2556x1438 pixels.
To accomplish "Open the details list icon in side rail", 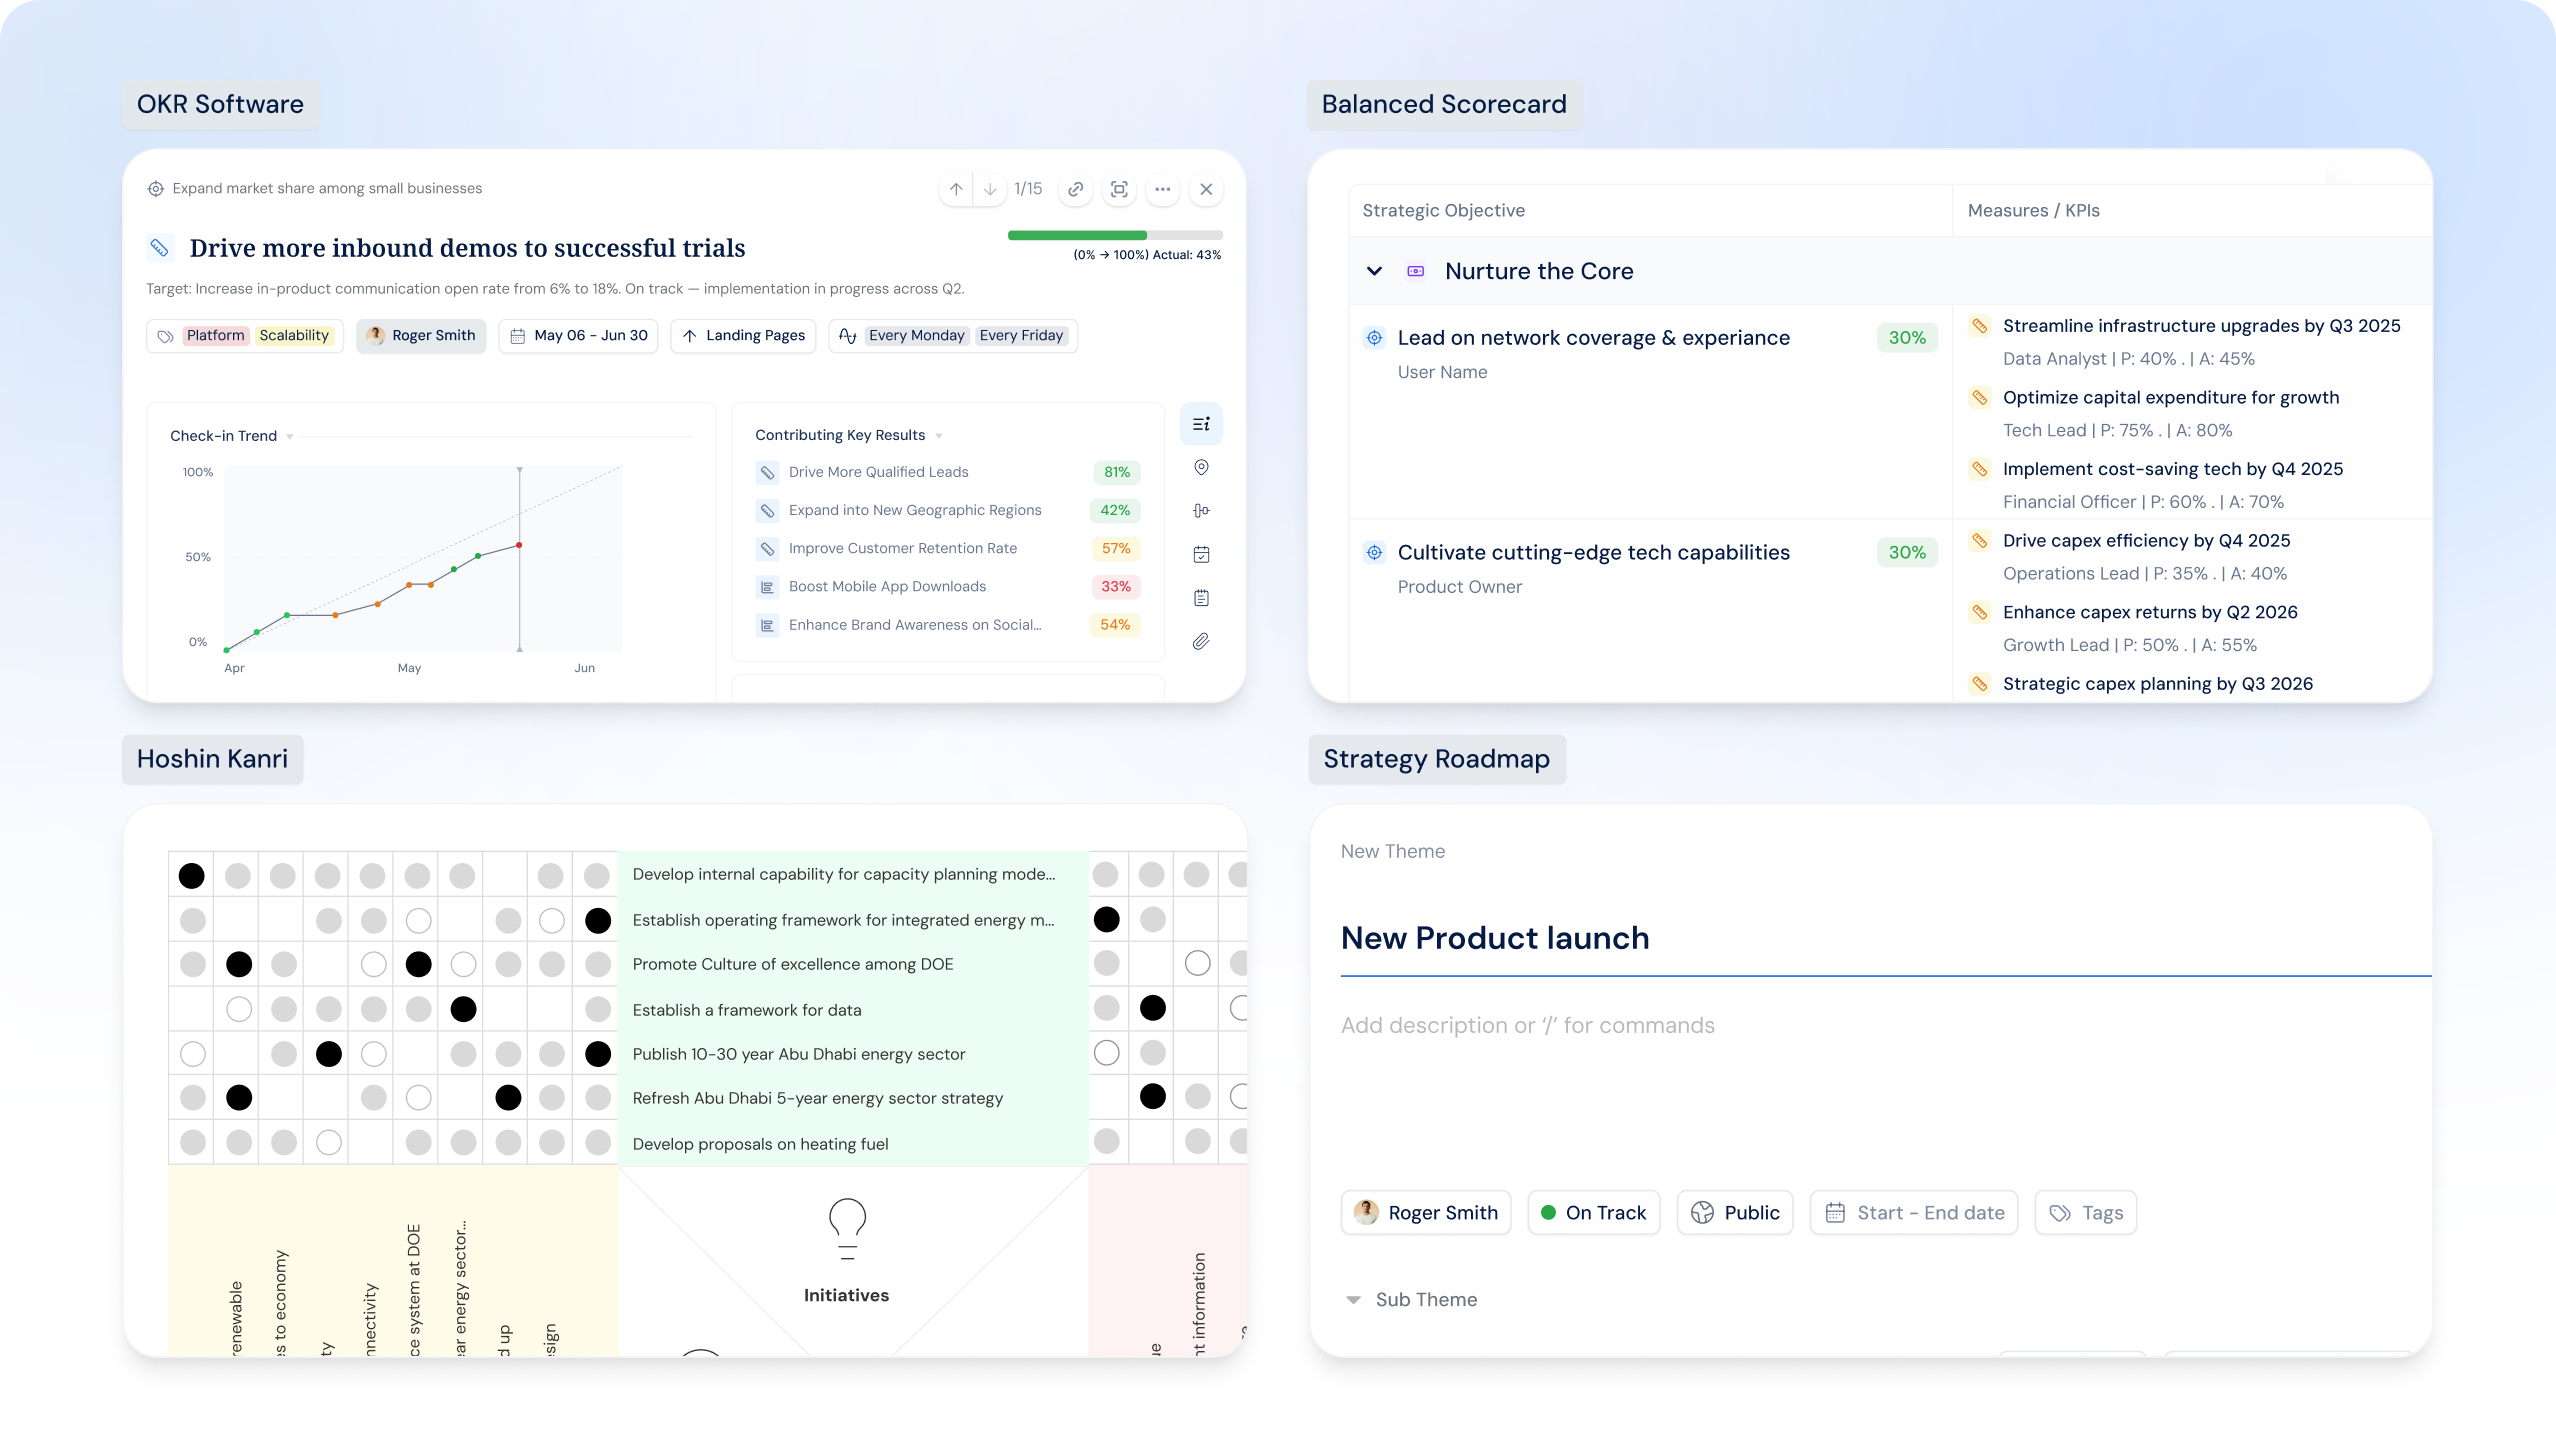I will click(x=1201, y=424).
